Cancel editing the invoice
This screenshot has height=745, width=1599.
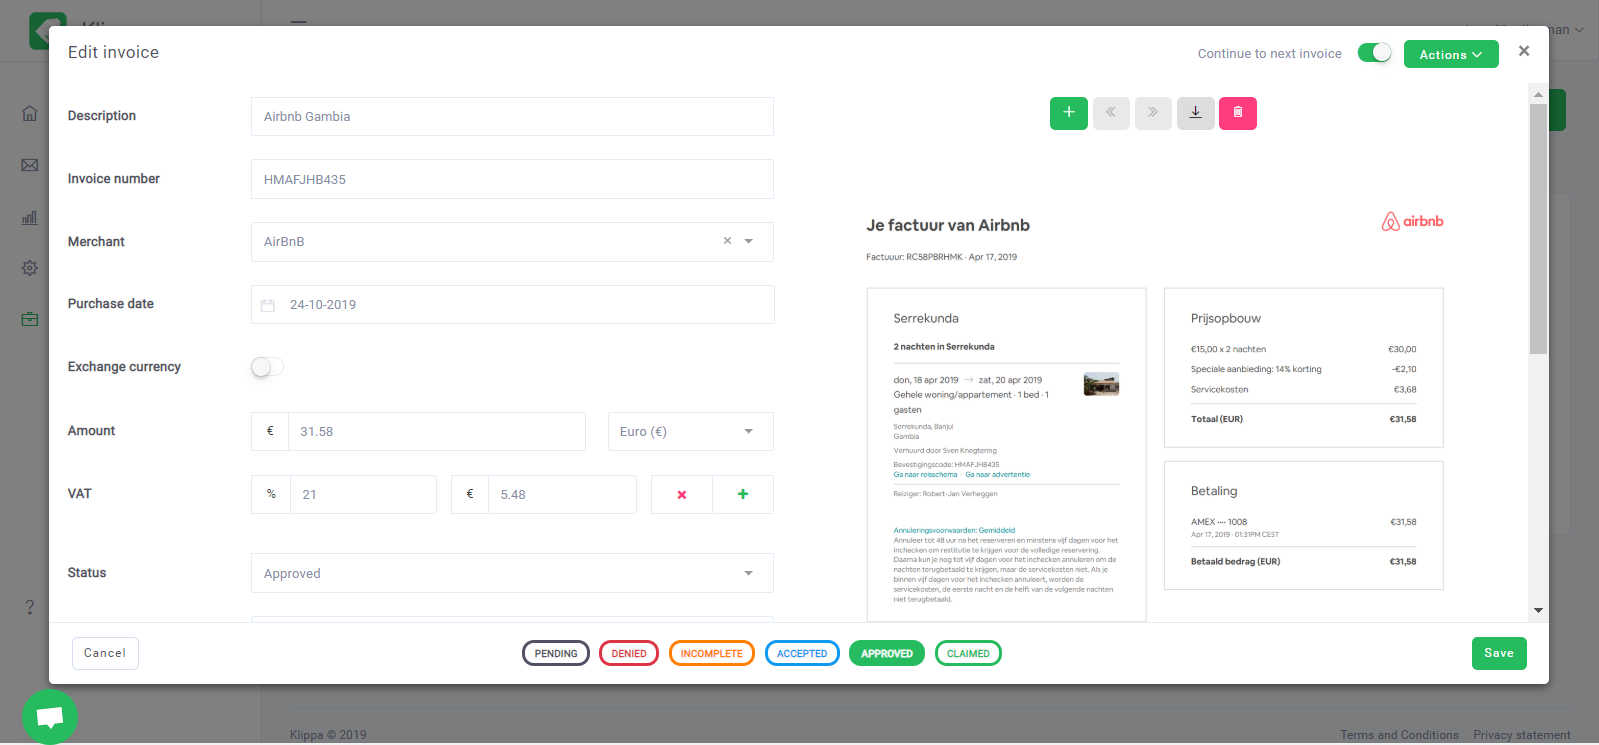tap(105, 653)
